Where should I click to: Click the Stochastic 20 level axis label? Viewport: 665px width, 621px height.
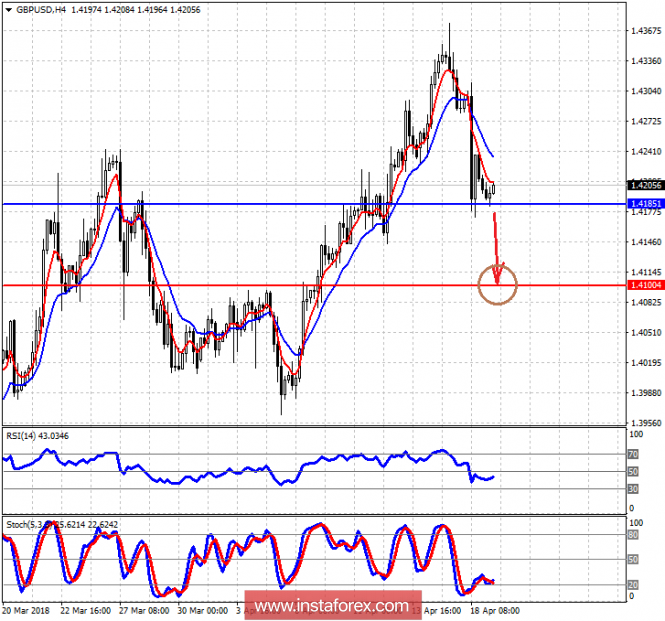pos(633,584)
